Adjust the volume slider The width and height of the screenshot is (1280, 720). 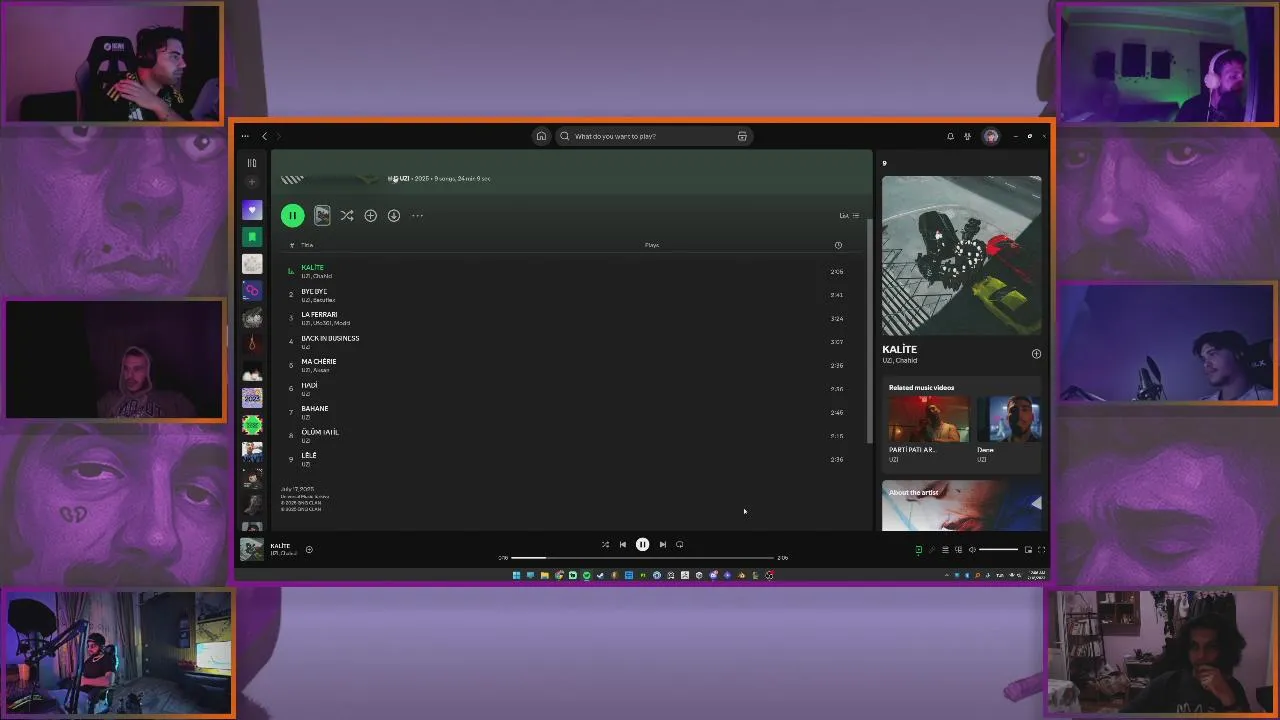click(x=998, y=550)
